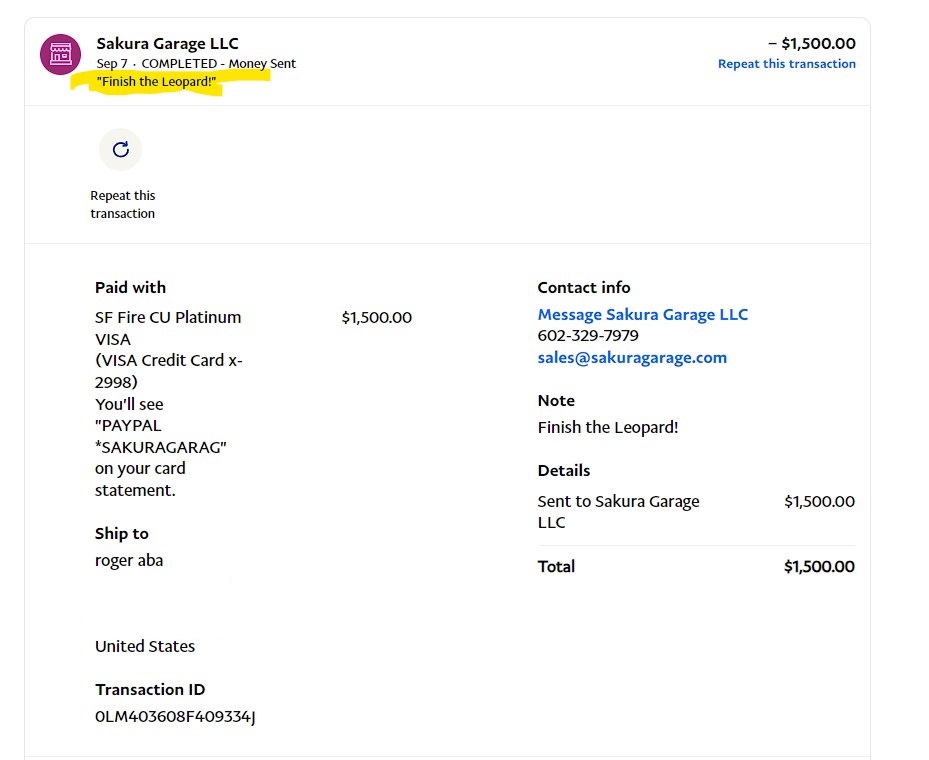Click the circular repeat arrow icon
The width and height of the screenshot is (929, 760).
pos(120,149)
